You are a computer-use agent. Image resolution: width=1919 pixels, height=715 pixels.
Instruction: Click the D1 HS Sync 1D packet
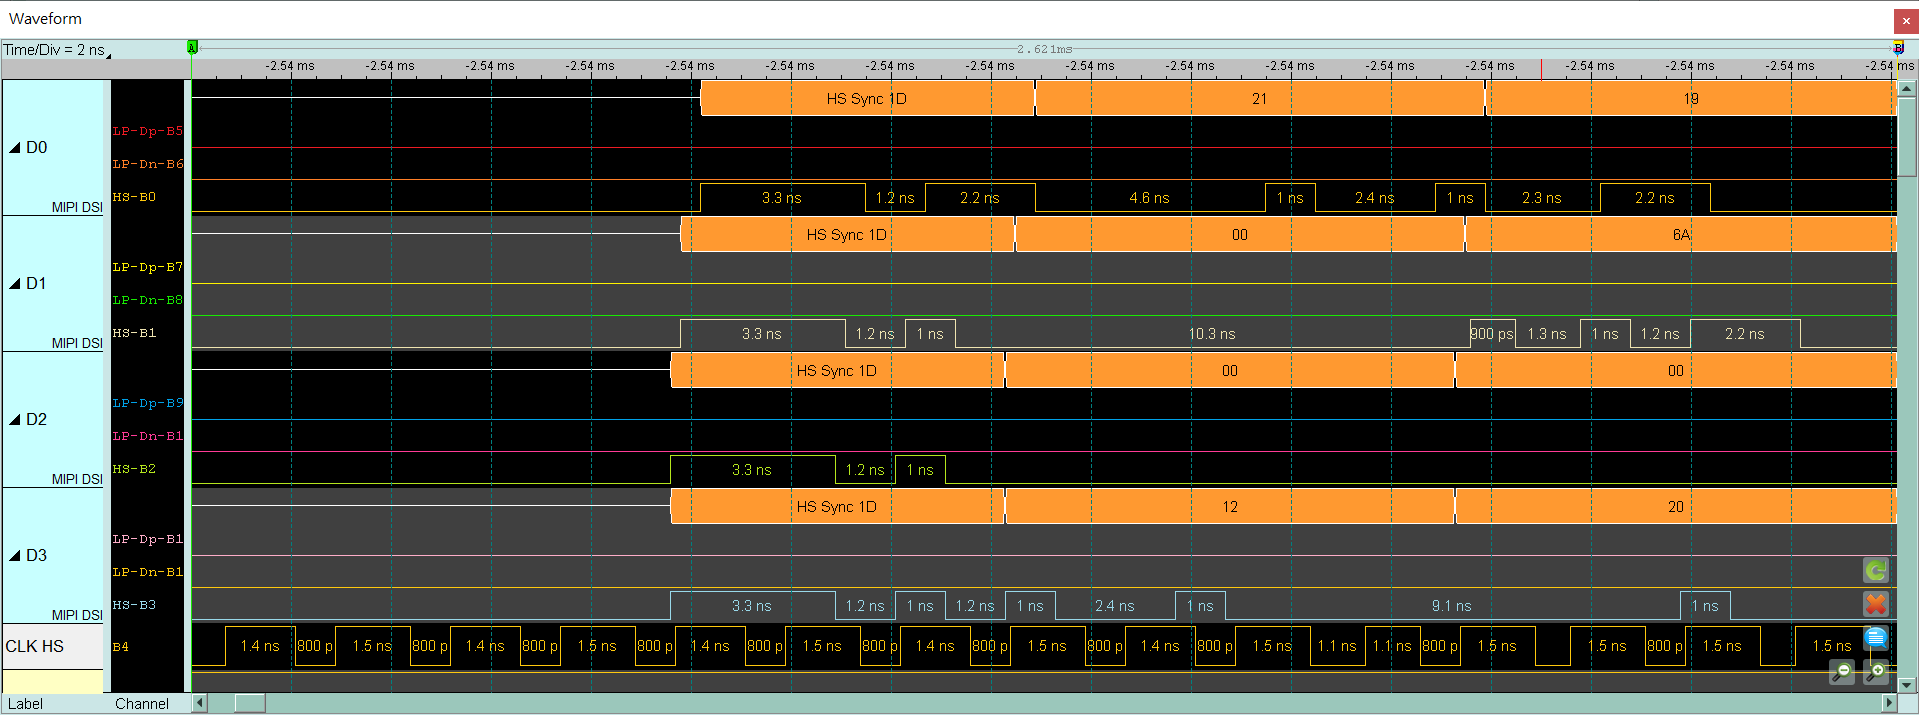(847, 235)
